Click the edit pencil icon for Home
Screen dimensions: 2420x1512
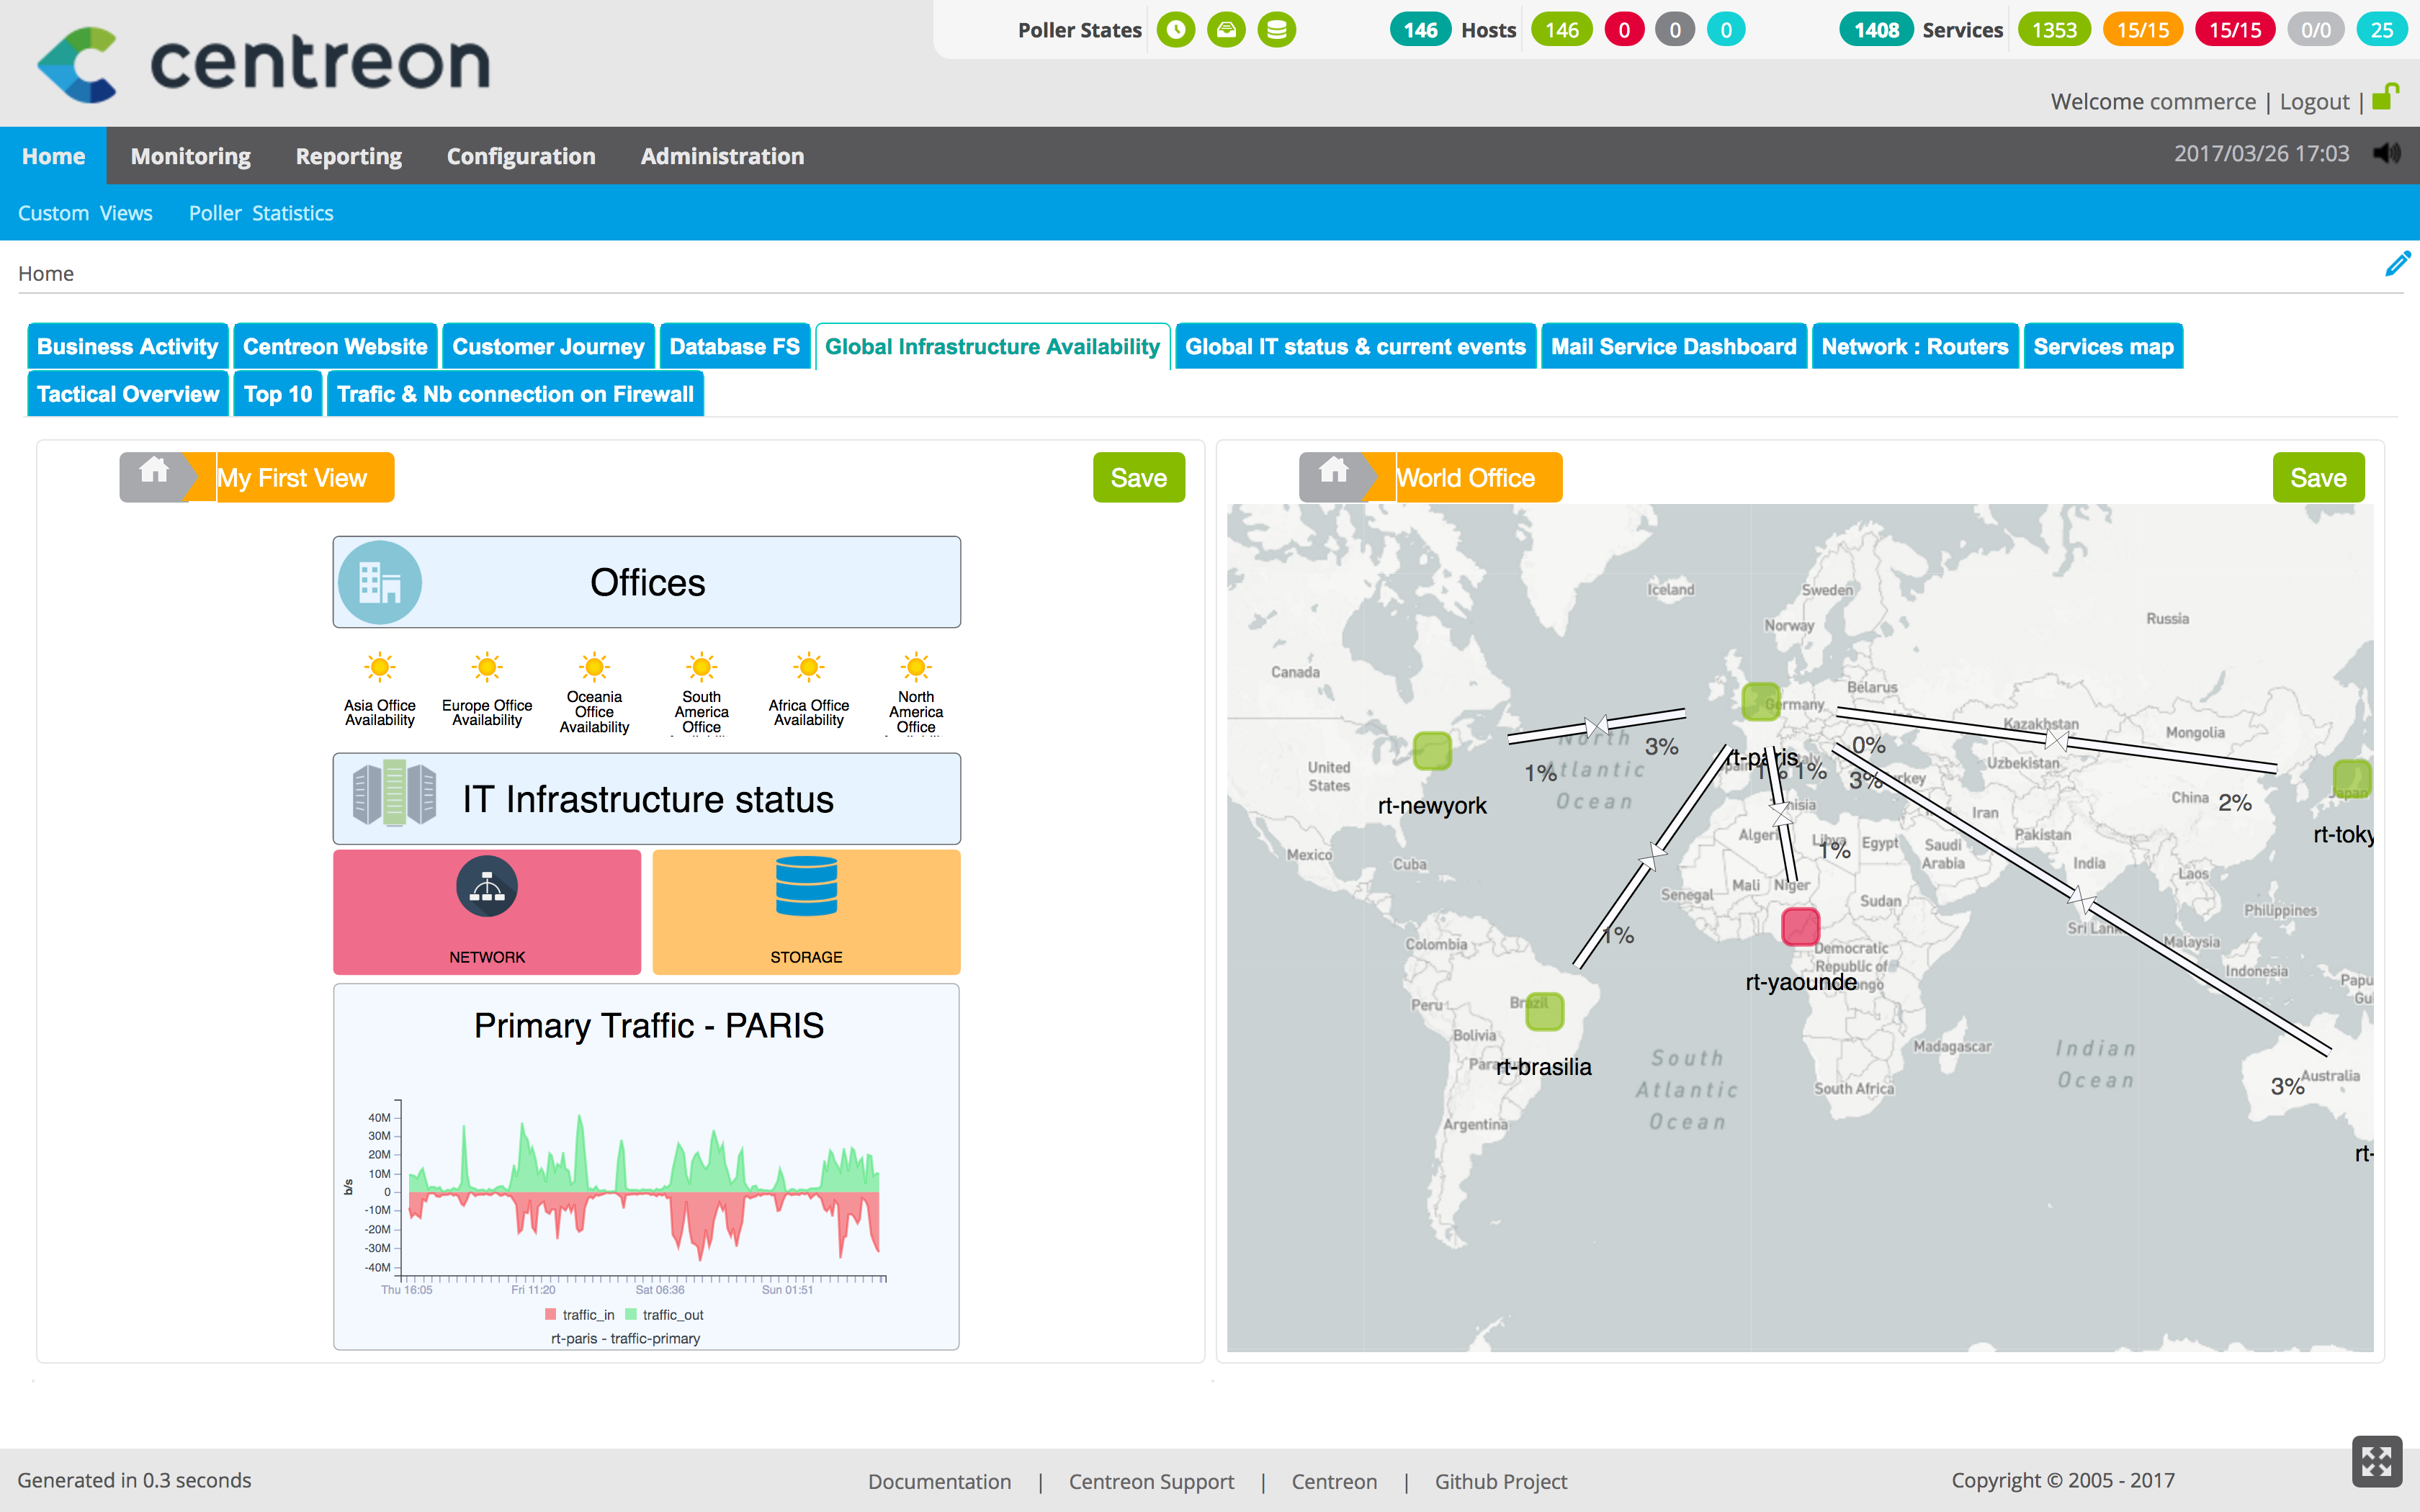(x=2394, y=265)
